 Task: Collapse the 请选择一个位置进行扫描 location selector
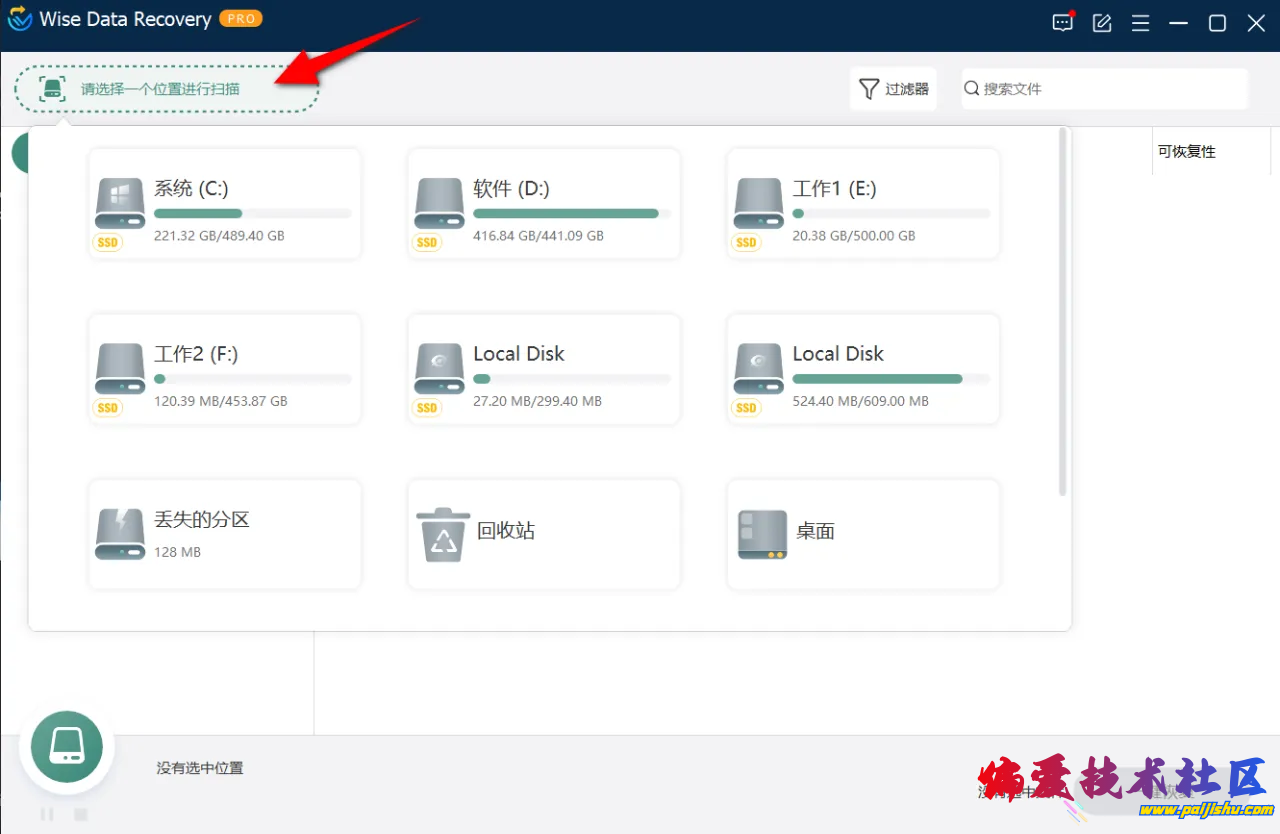[166, 89]
